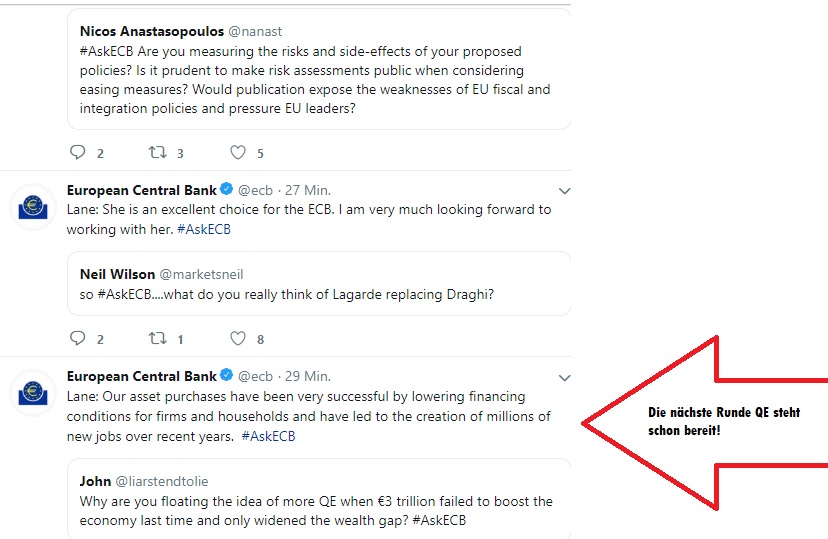The width and height of the screenshot is (828, 539).
Task: Retweet the tweet with 3 retweets
Action: (x=157, y=153)
